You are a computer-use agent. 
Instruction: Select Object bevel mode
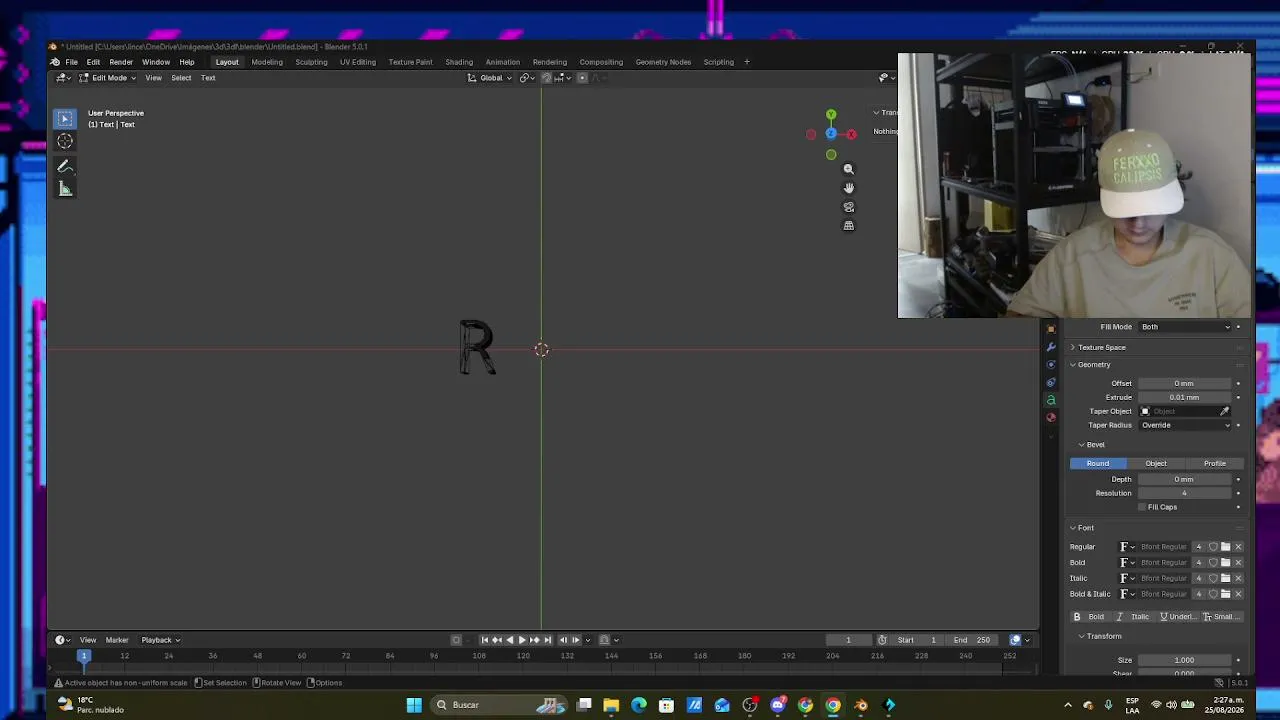1156,463
